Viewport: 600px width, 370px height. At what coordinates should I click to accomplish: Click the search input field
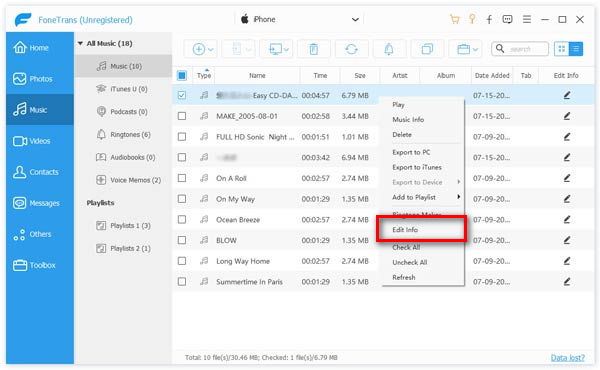pyautogui.click(x=520, y=49)
